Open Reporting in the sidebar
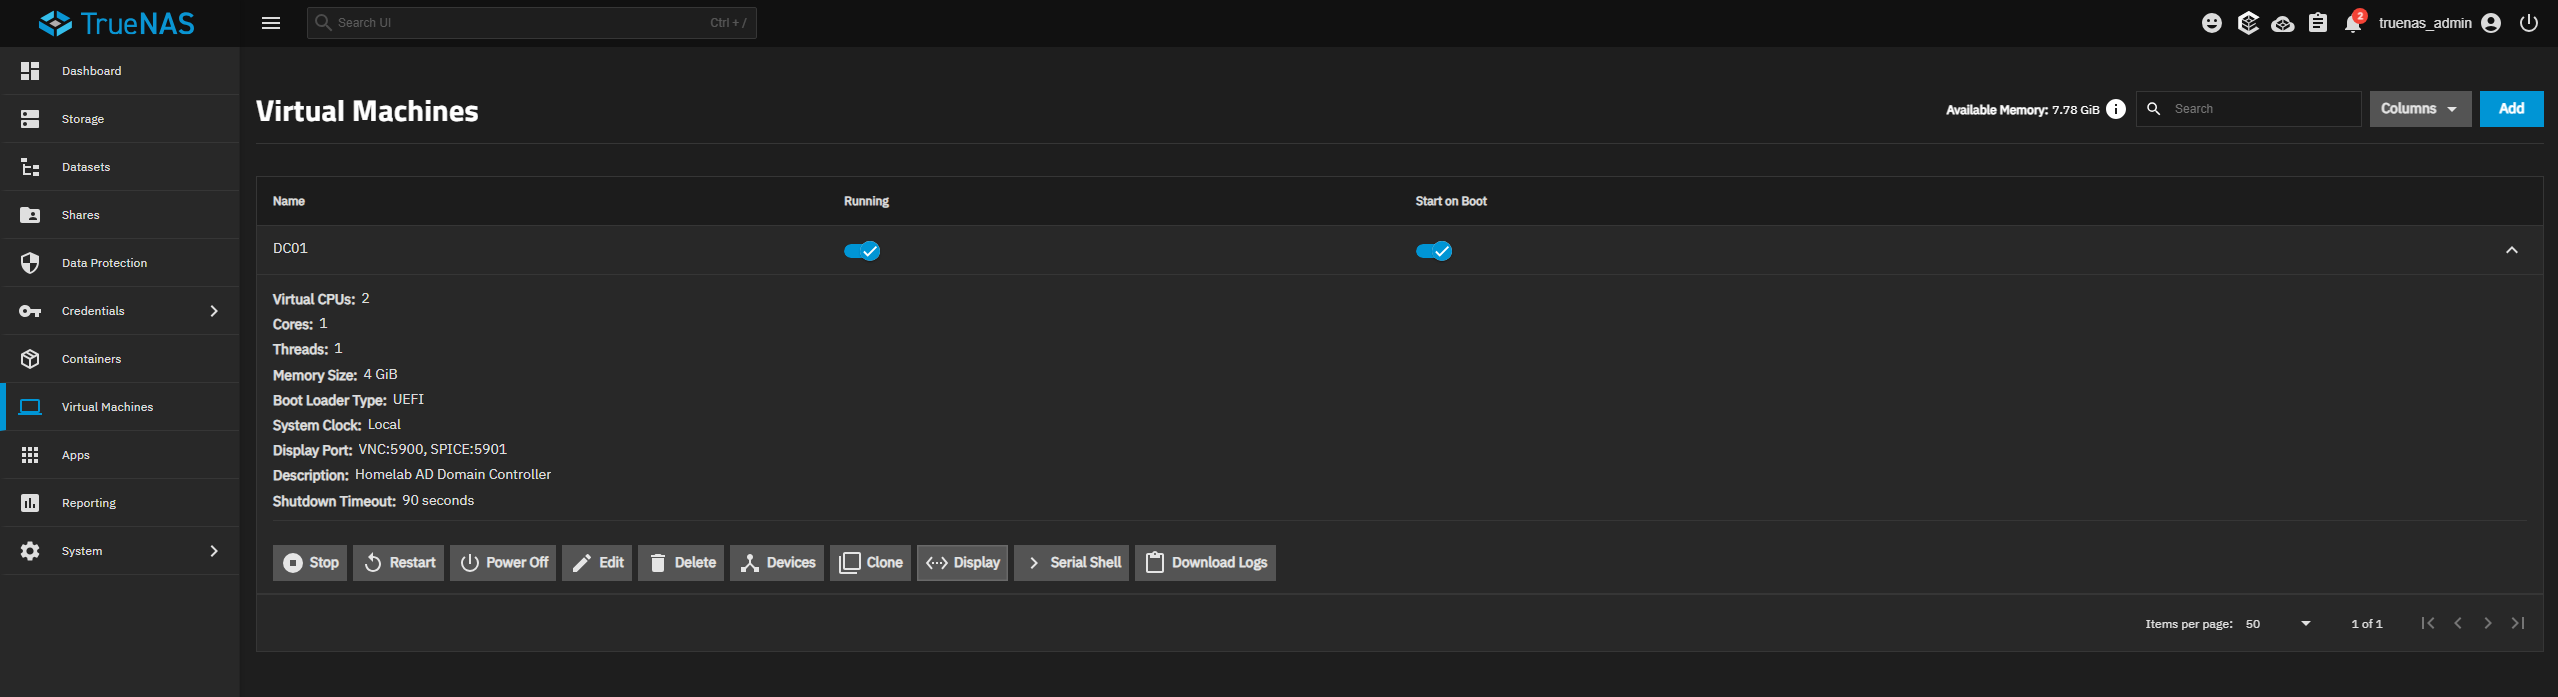This screenshot has height=697, width=2558. [x=120, y=503]
